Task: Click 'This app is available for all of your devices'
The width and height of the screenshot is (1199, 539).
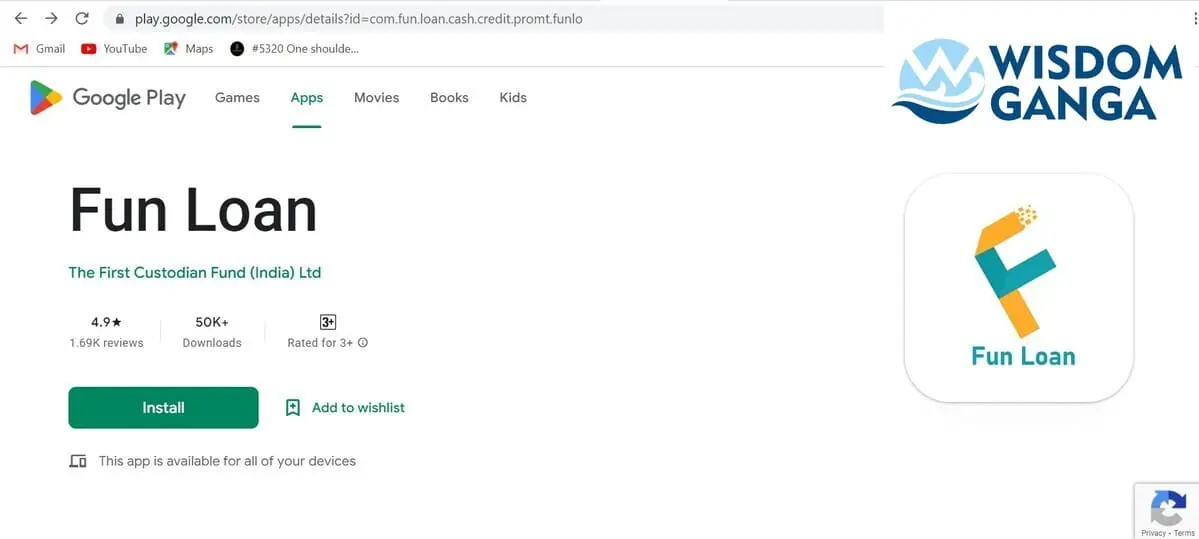Action: [x=227, y=461]
